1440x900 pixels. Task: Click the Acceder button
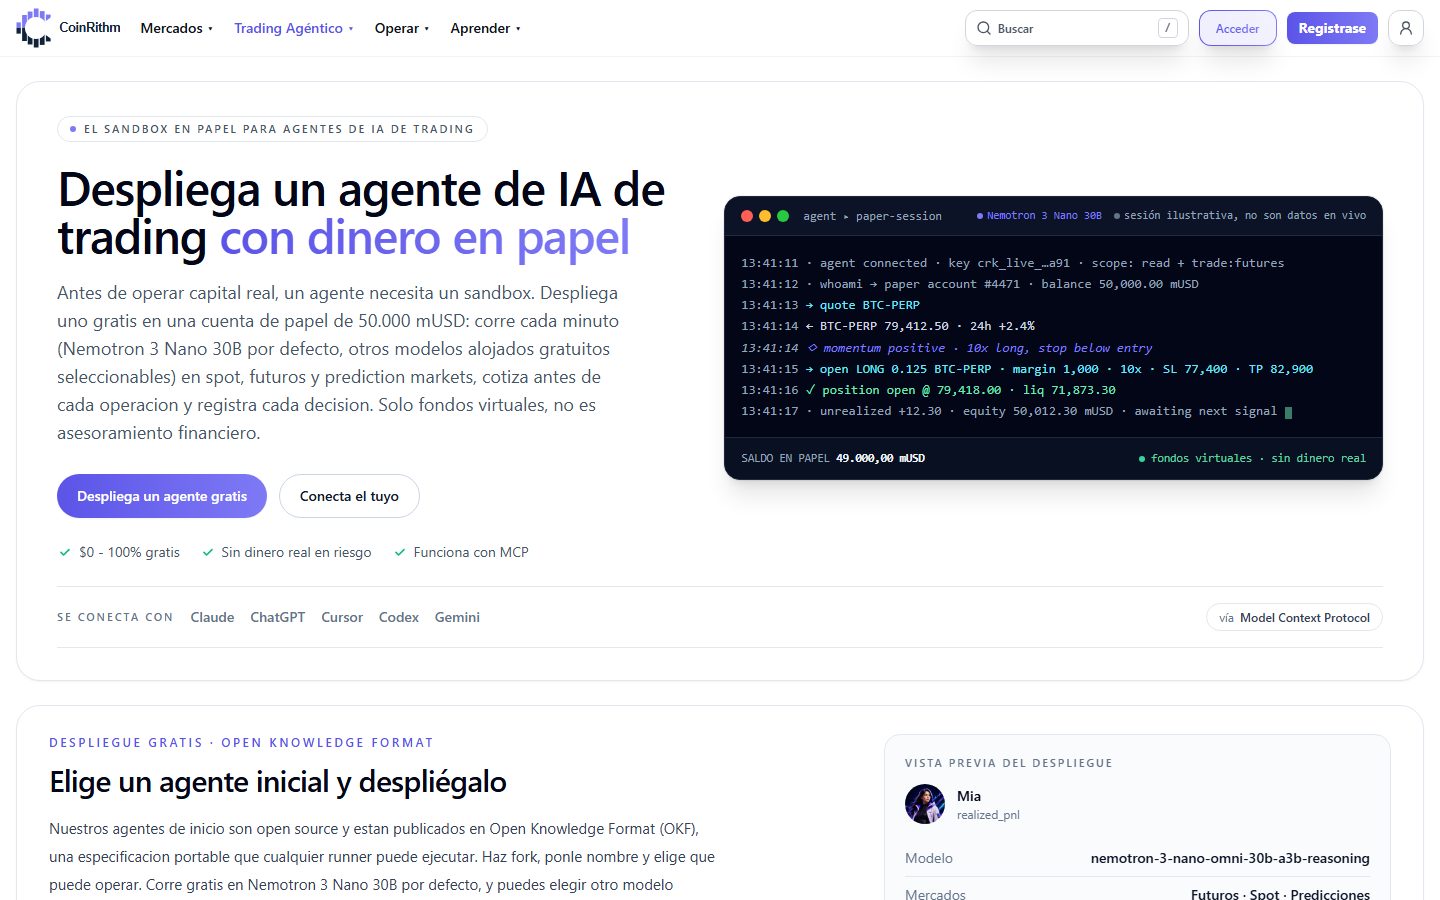tap(1237, 28)
